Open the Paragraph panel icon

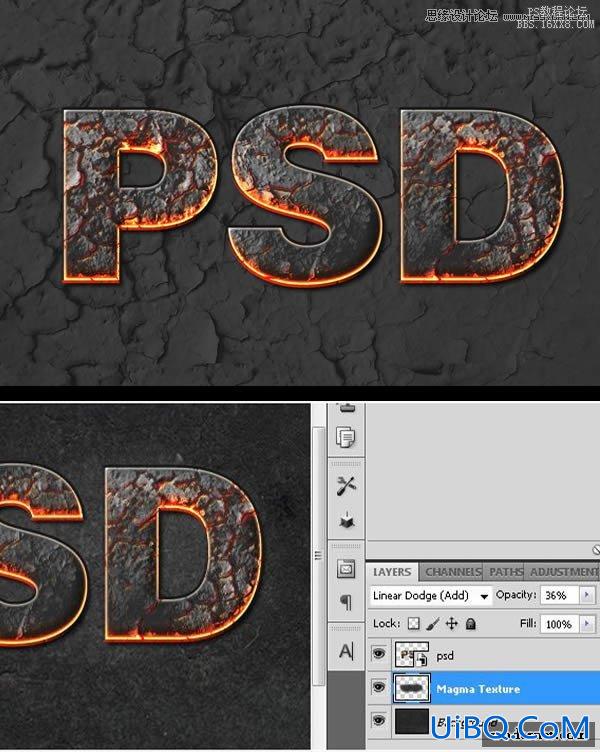point(346,601)
